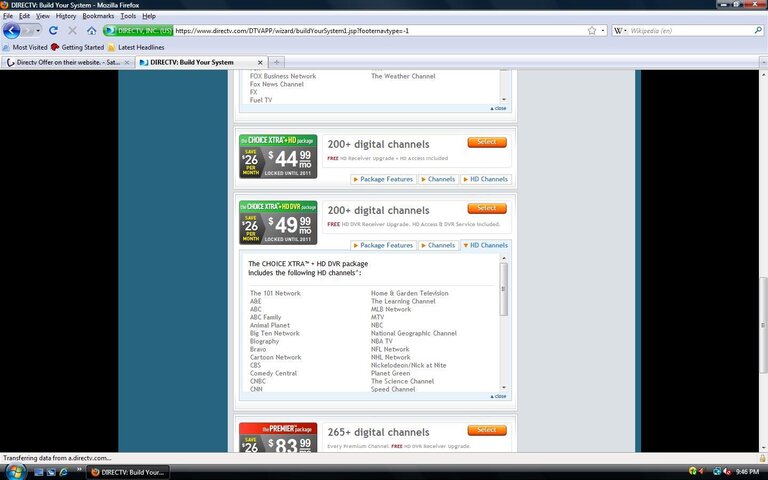Click FOX Business Network in upper list

[283, 76]
